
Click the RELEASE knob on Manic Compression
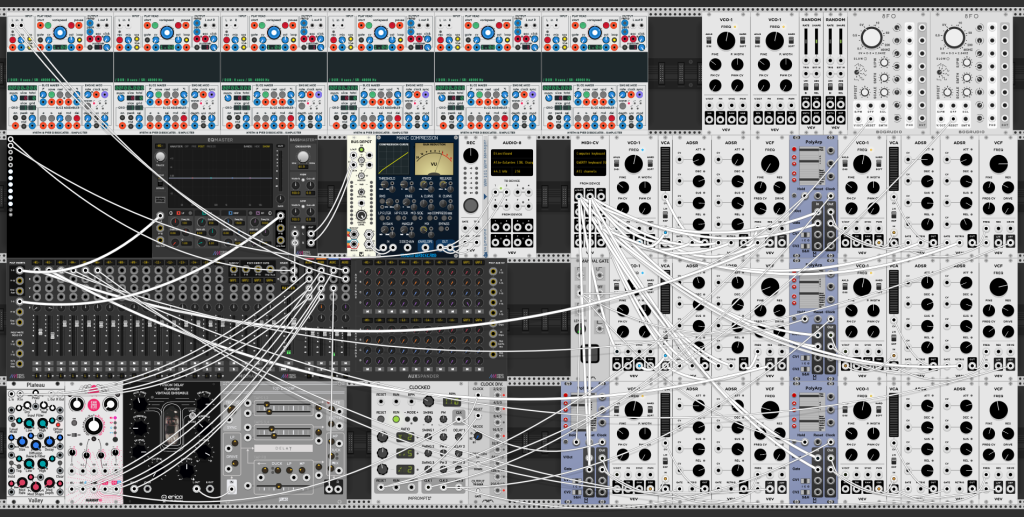click(443, 184)
